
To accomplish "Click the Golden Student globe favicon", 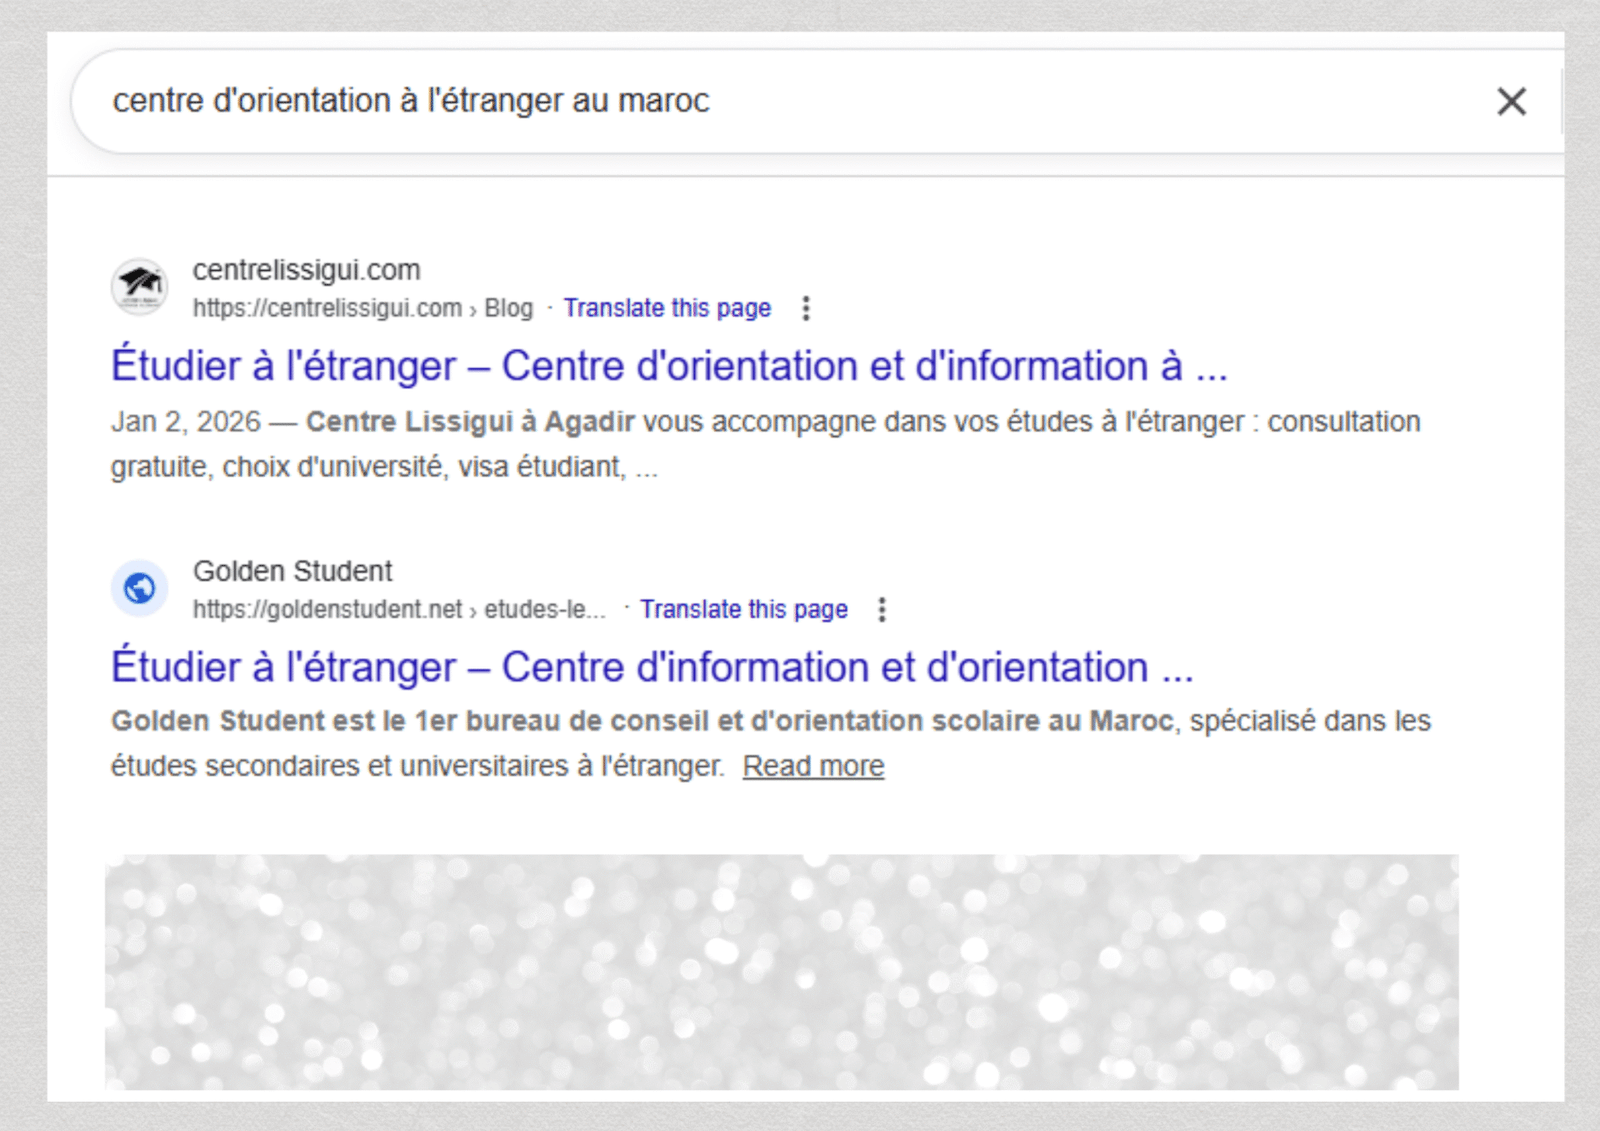I will click(x=139, y=588).
